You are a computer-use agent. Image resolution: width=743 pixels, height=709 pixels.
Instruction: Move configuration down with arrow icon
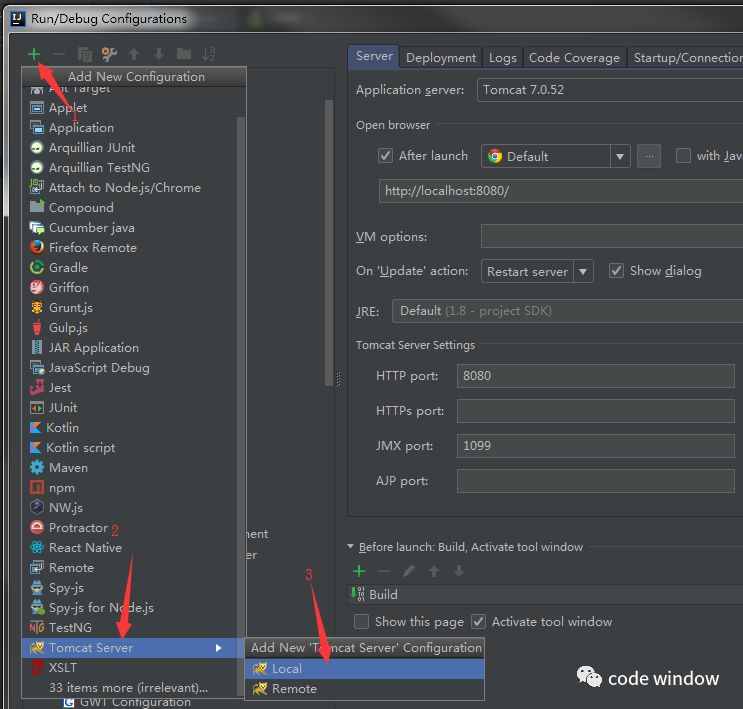pyautogui.click(x=159, y=55)
